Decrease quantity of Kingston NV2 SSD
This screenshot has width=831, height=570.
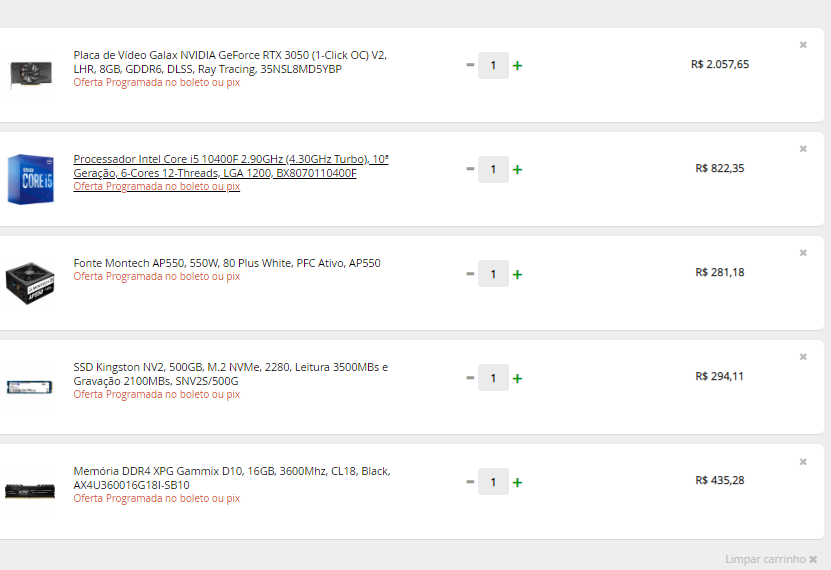470,378
